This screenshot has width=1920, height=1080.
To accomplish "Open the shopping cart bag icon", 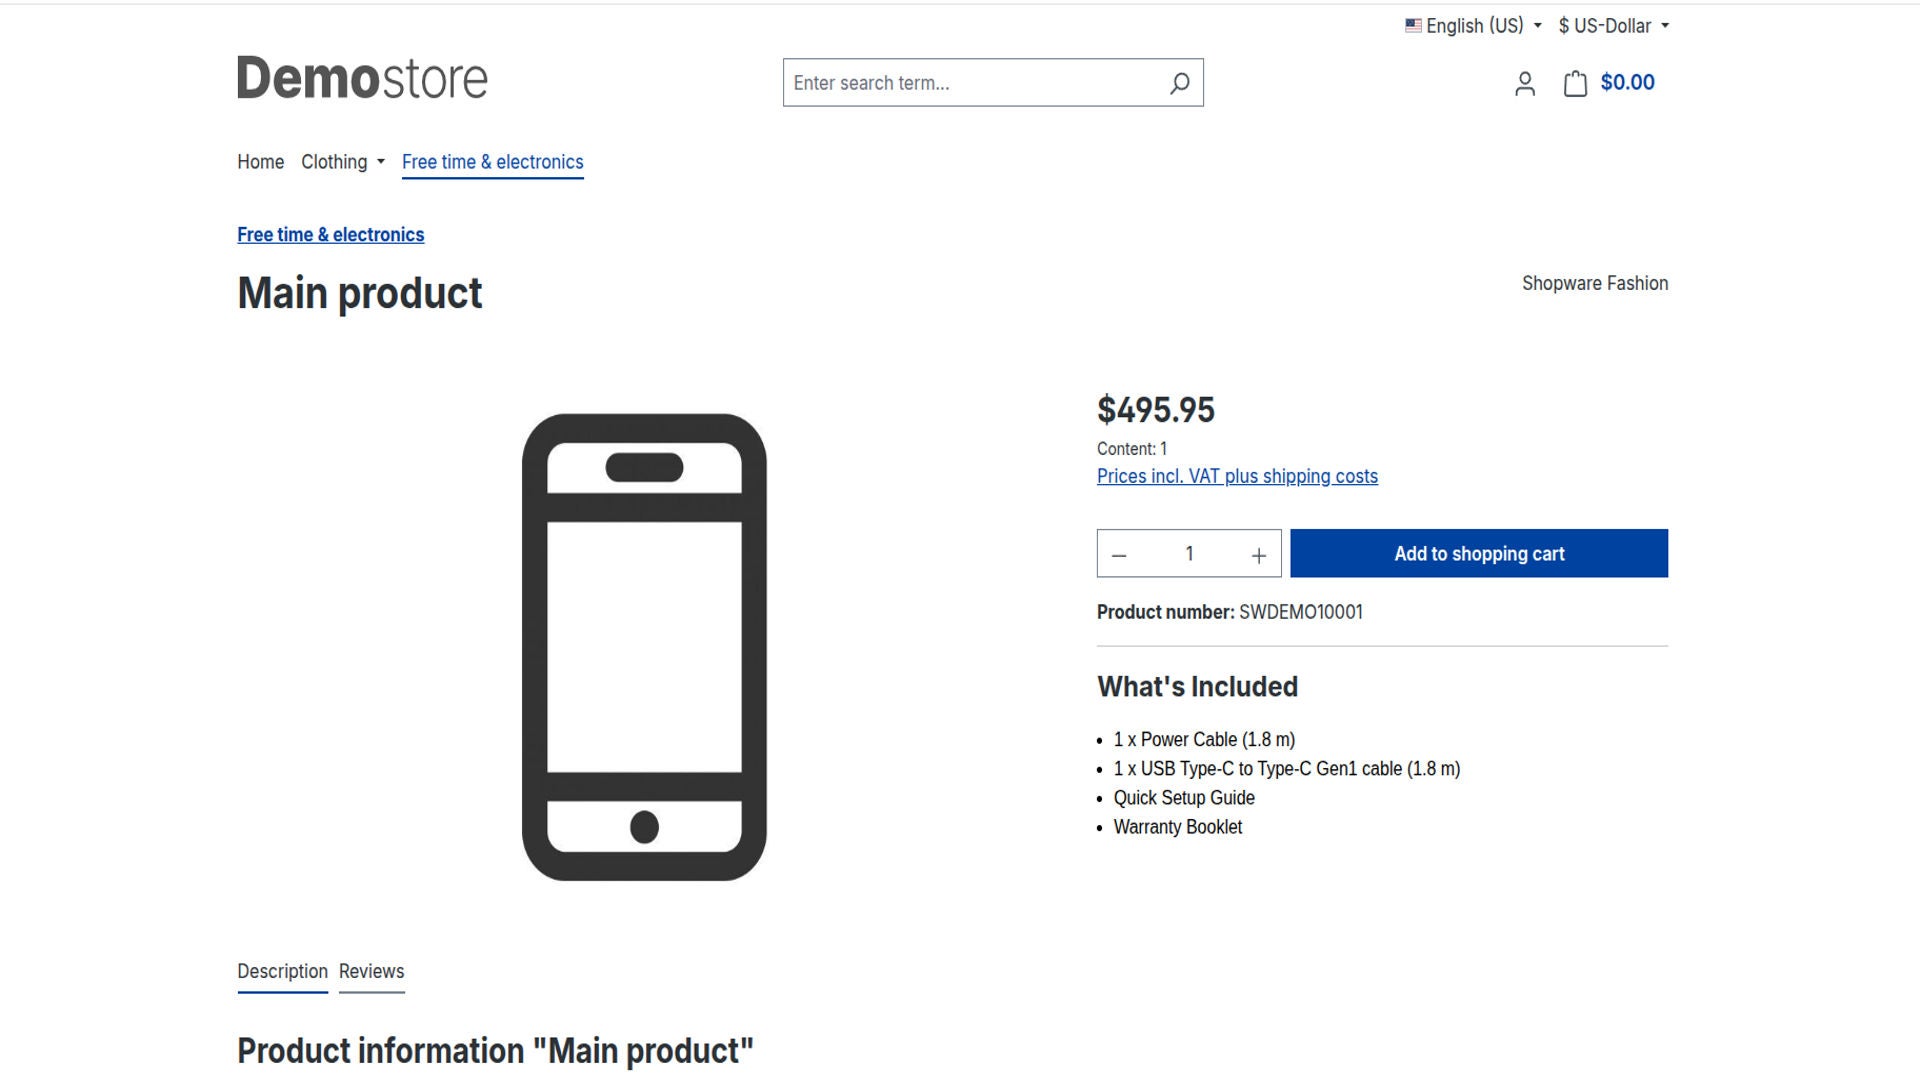I will tap(1575, 83).
